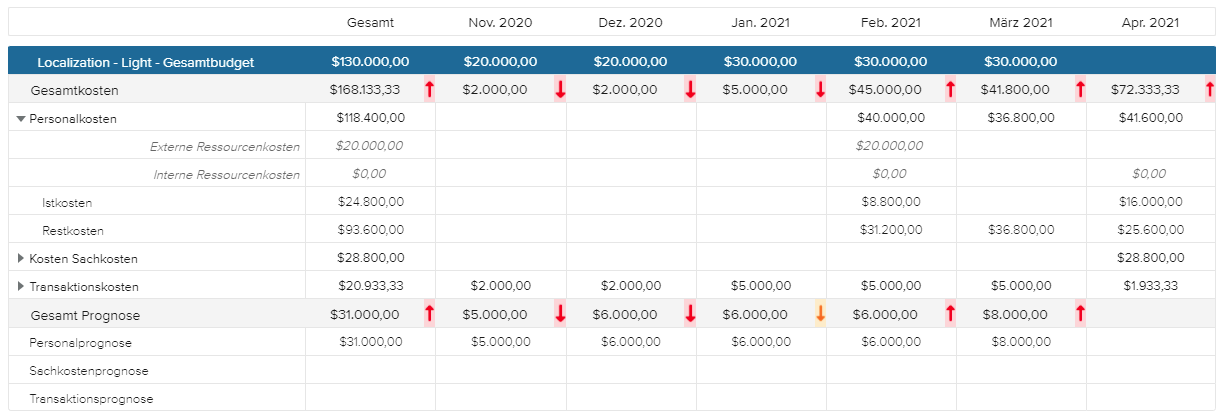The height and width of the screenshot is (419, 1222).
Task: Click the down arrow in Gesamt Prognose Dez. 2020
Action: tap(690, 314)
